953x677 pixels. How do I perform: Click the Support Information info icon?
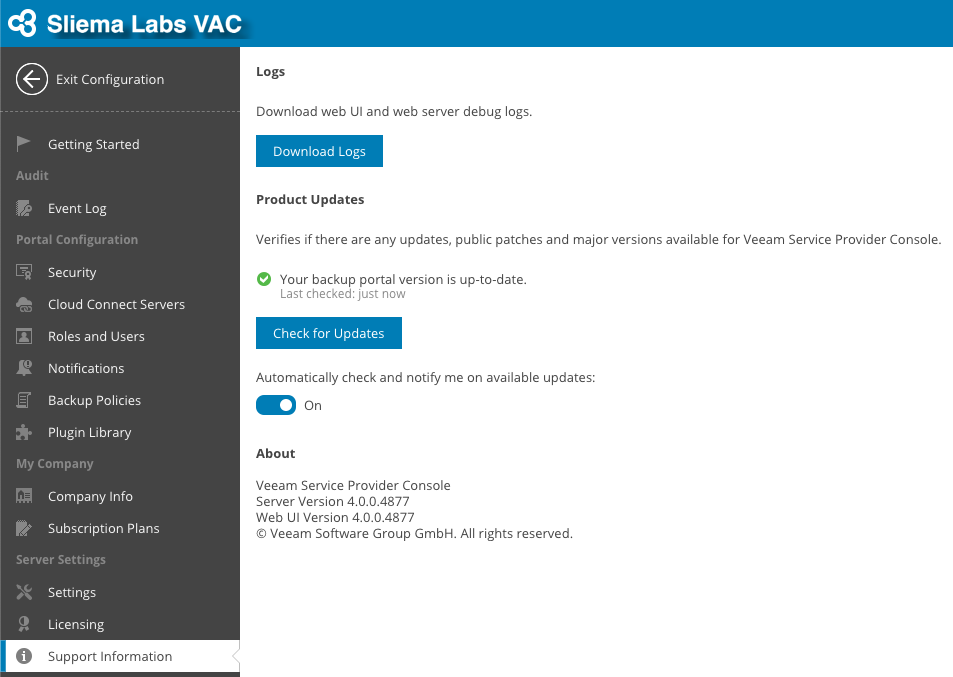pos(24,656)
